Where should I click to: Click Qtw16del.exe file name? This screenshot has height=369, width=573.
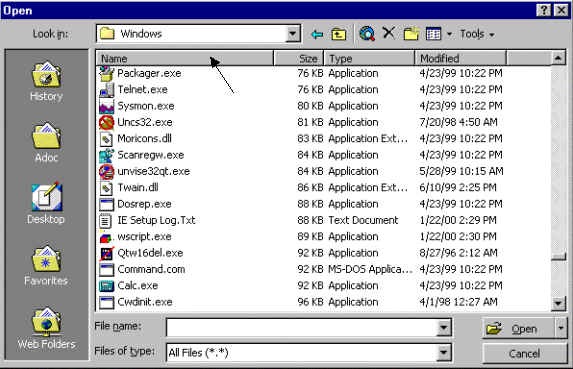point(150,253)
